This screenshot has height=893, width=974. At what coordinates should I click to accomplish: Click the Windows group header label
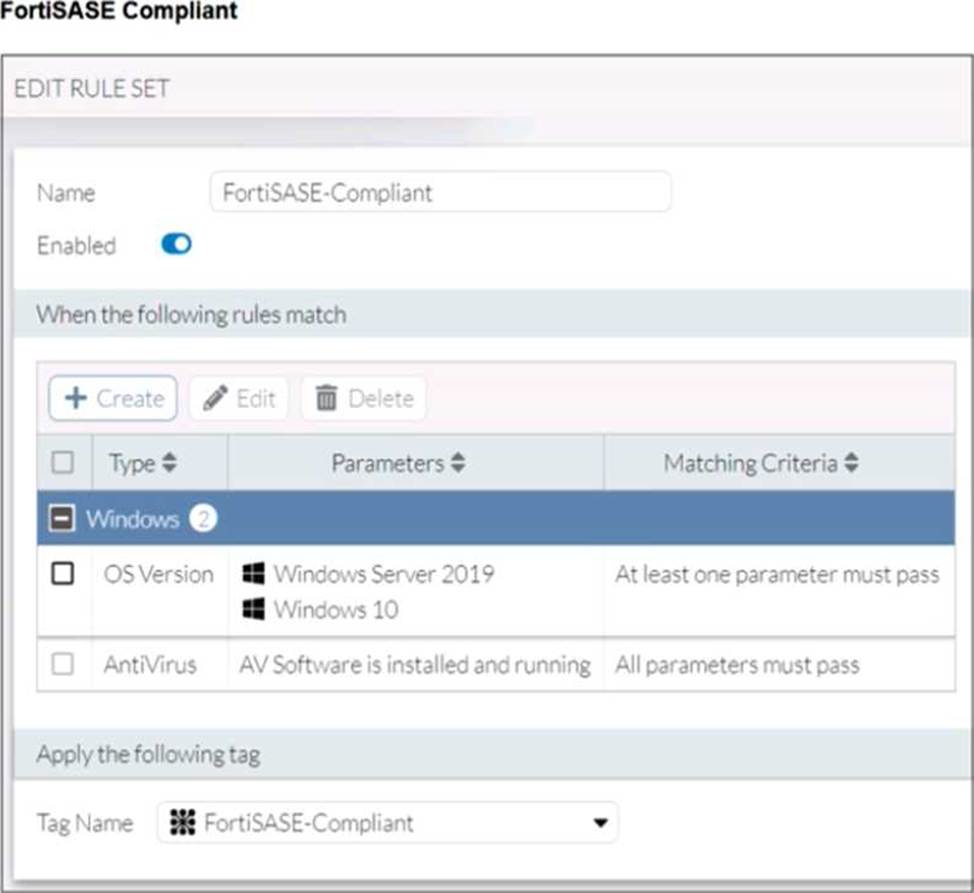coord(132,519)
